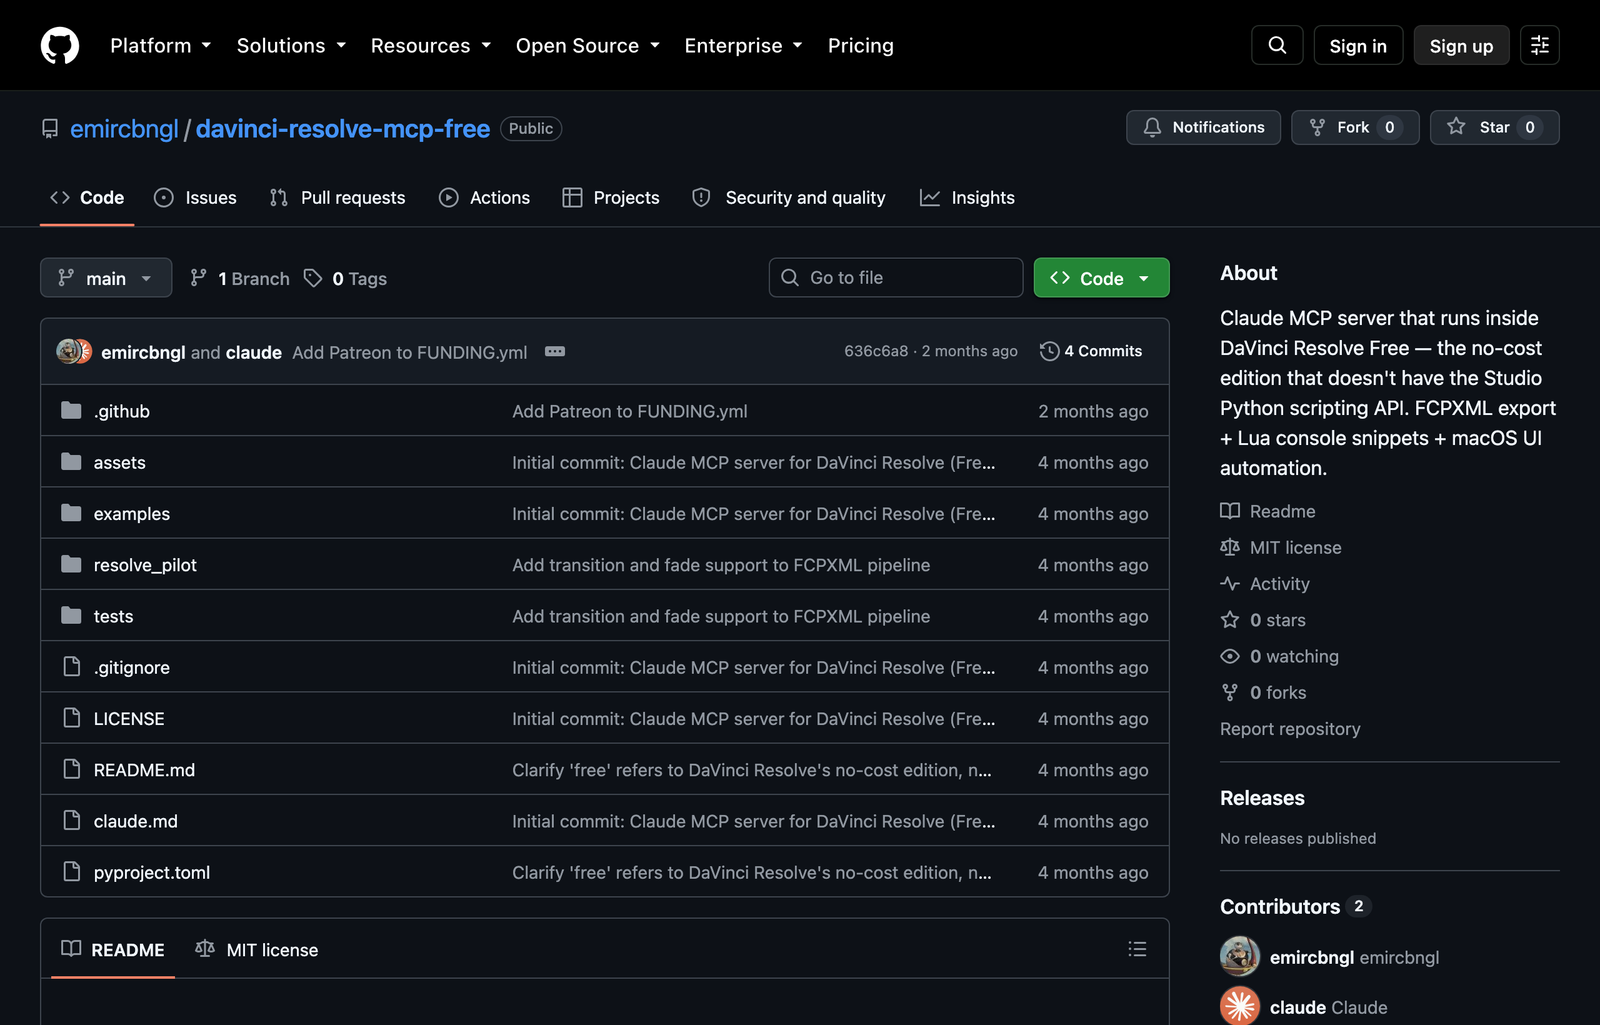This screenshot has height=1025, width=1600.
Task: Switch to Issues tab
Action: (195, 198)
